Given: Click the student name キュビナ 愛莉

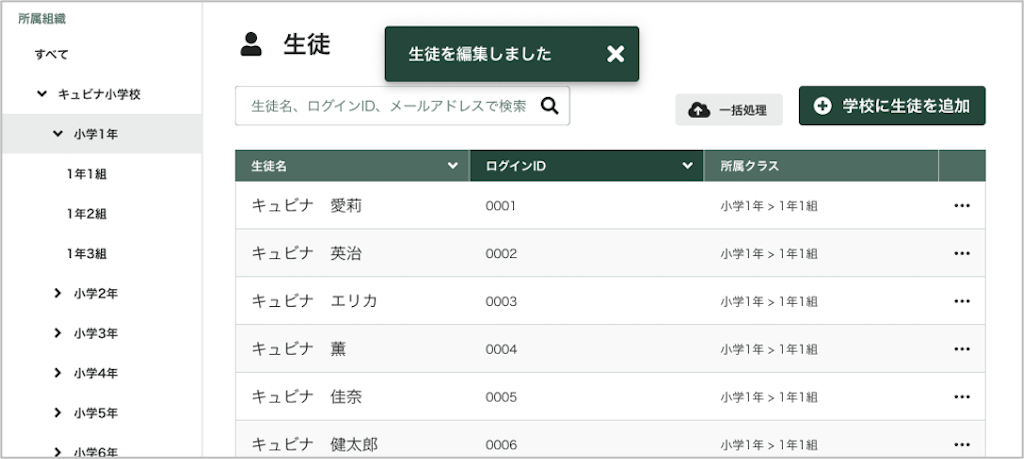Looking at the screenshot, I should pos(306,206).
